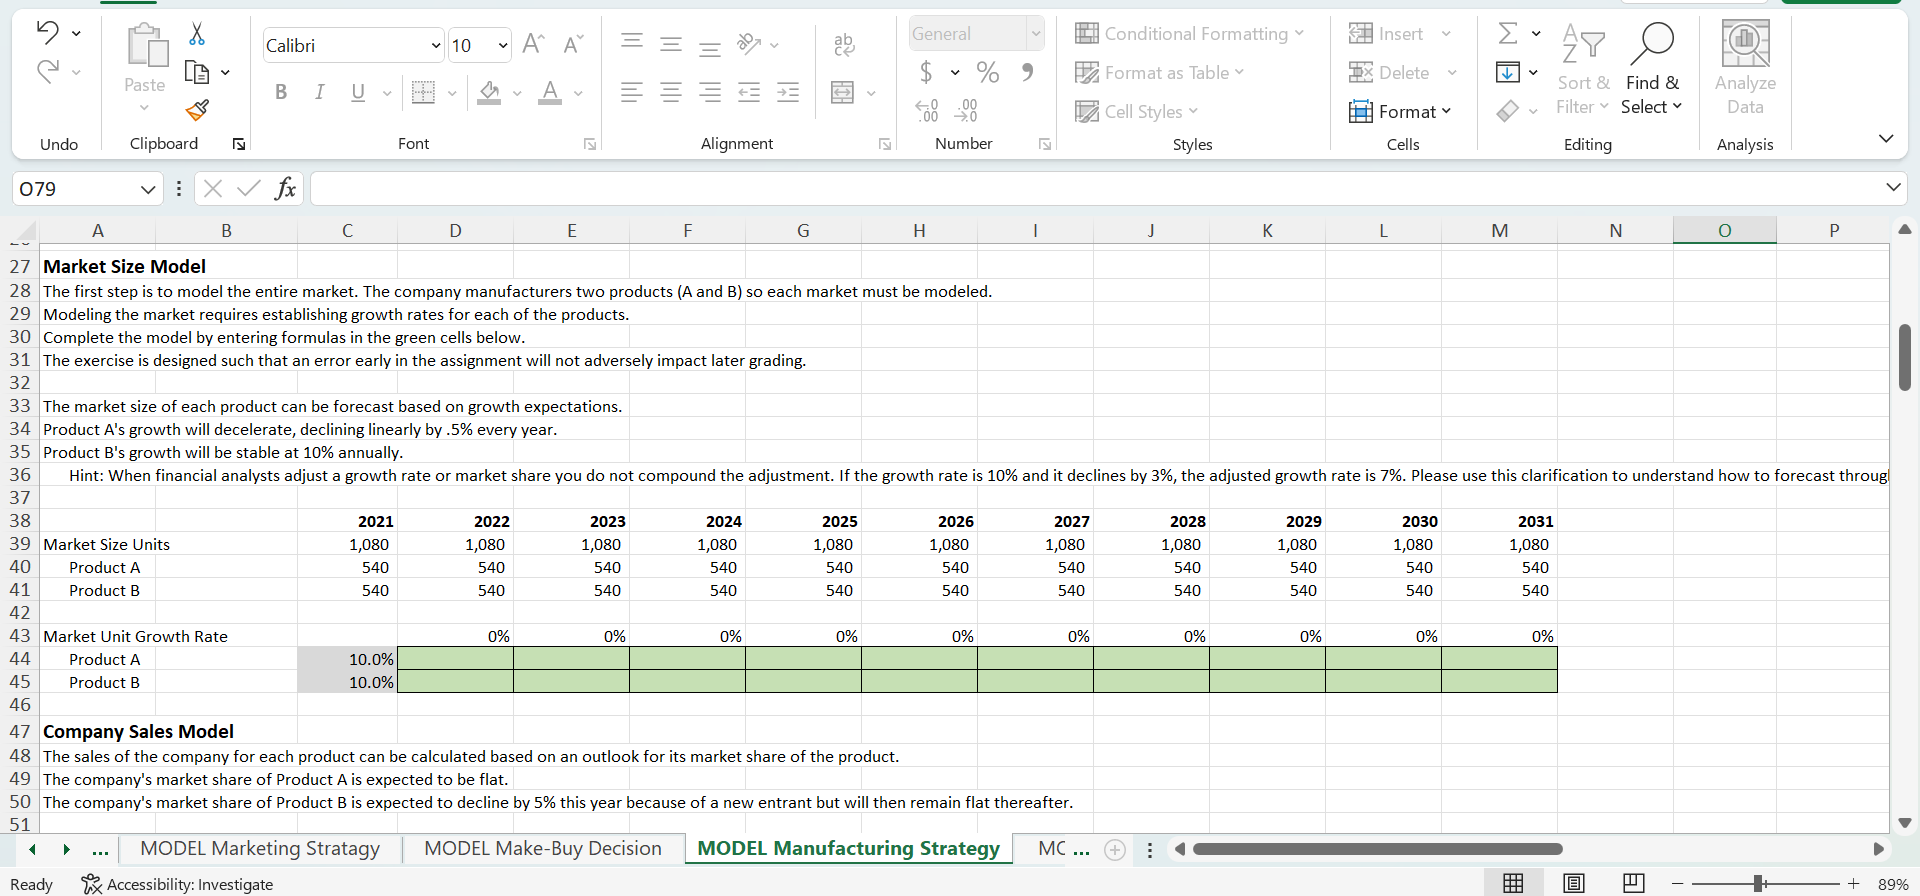This screenshot has width=1920, height=896.
Task: Open the font name dropdown
Action: (x=436, y=45)
